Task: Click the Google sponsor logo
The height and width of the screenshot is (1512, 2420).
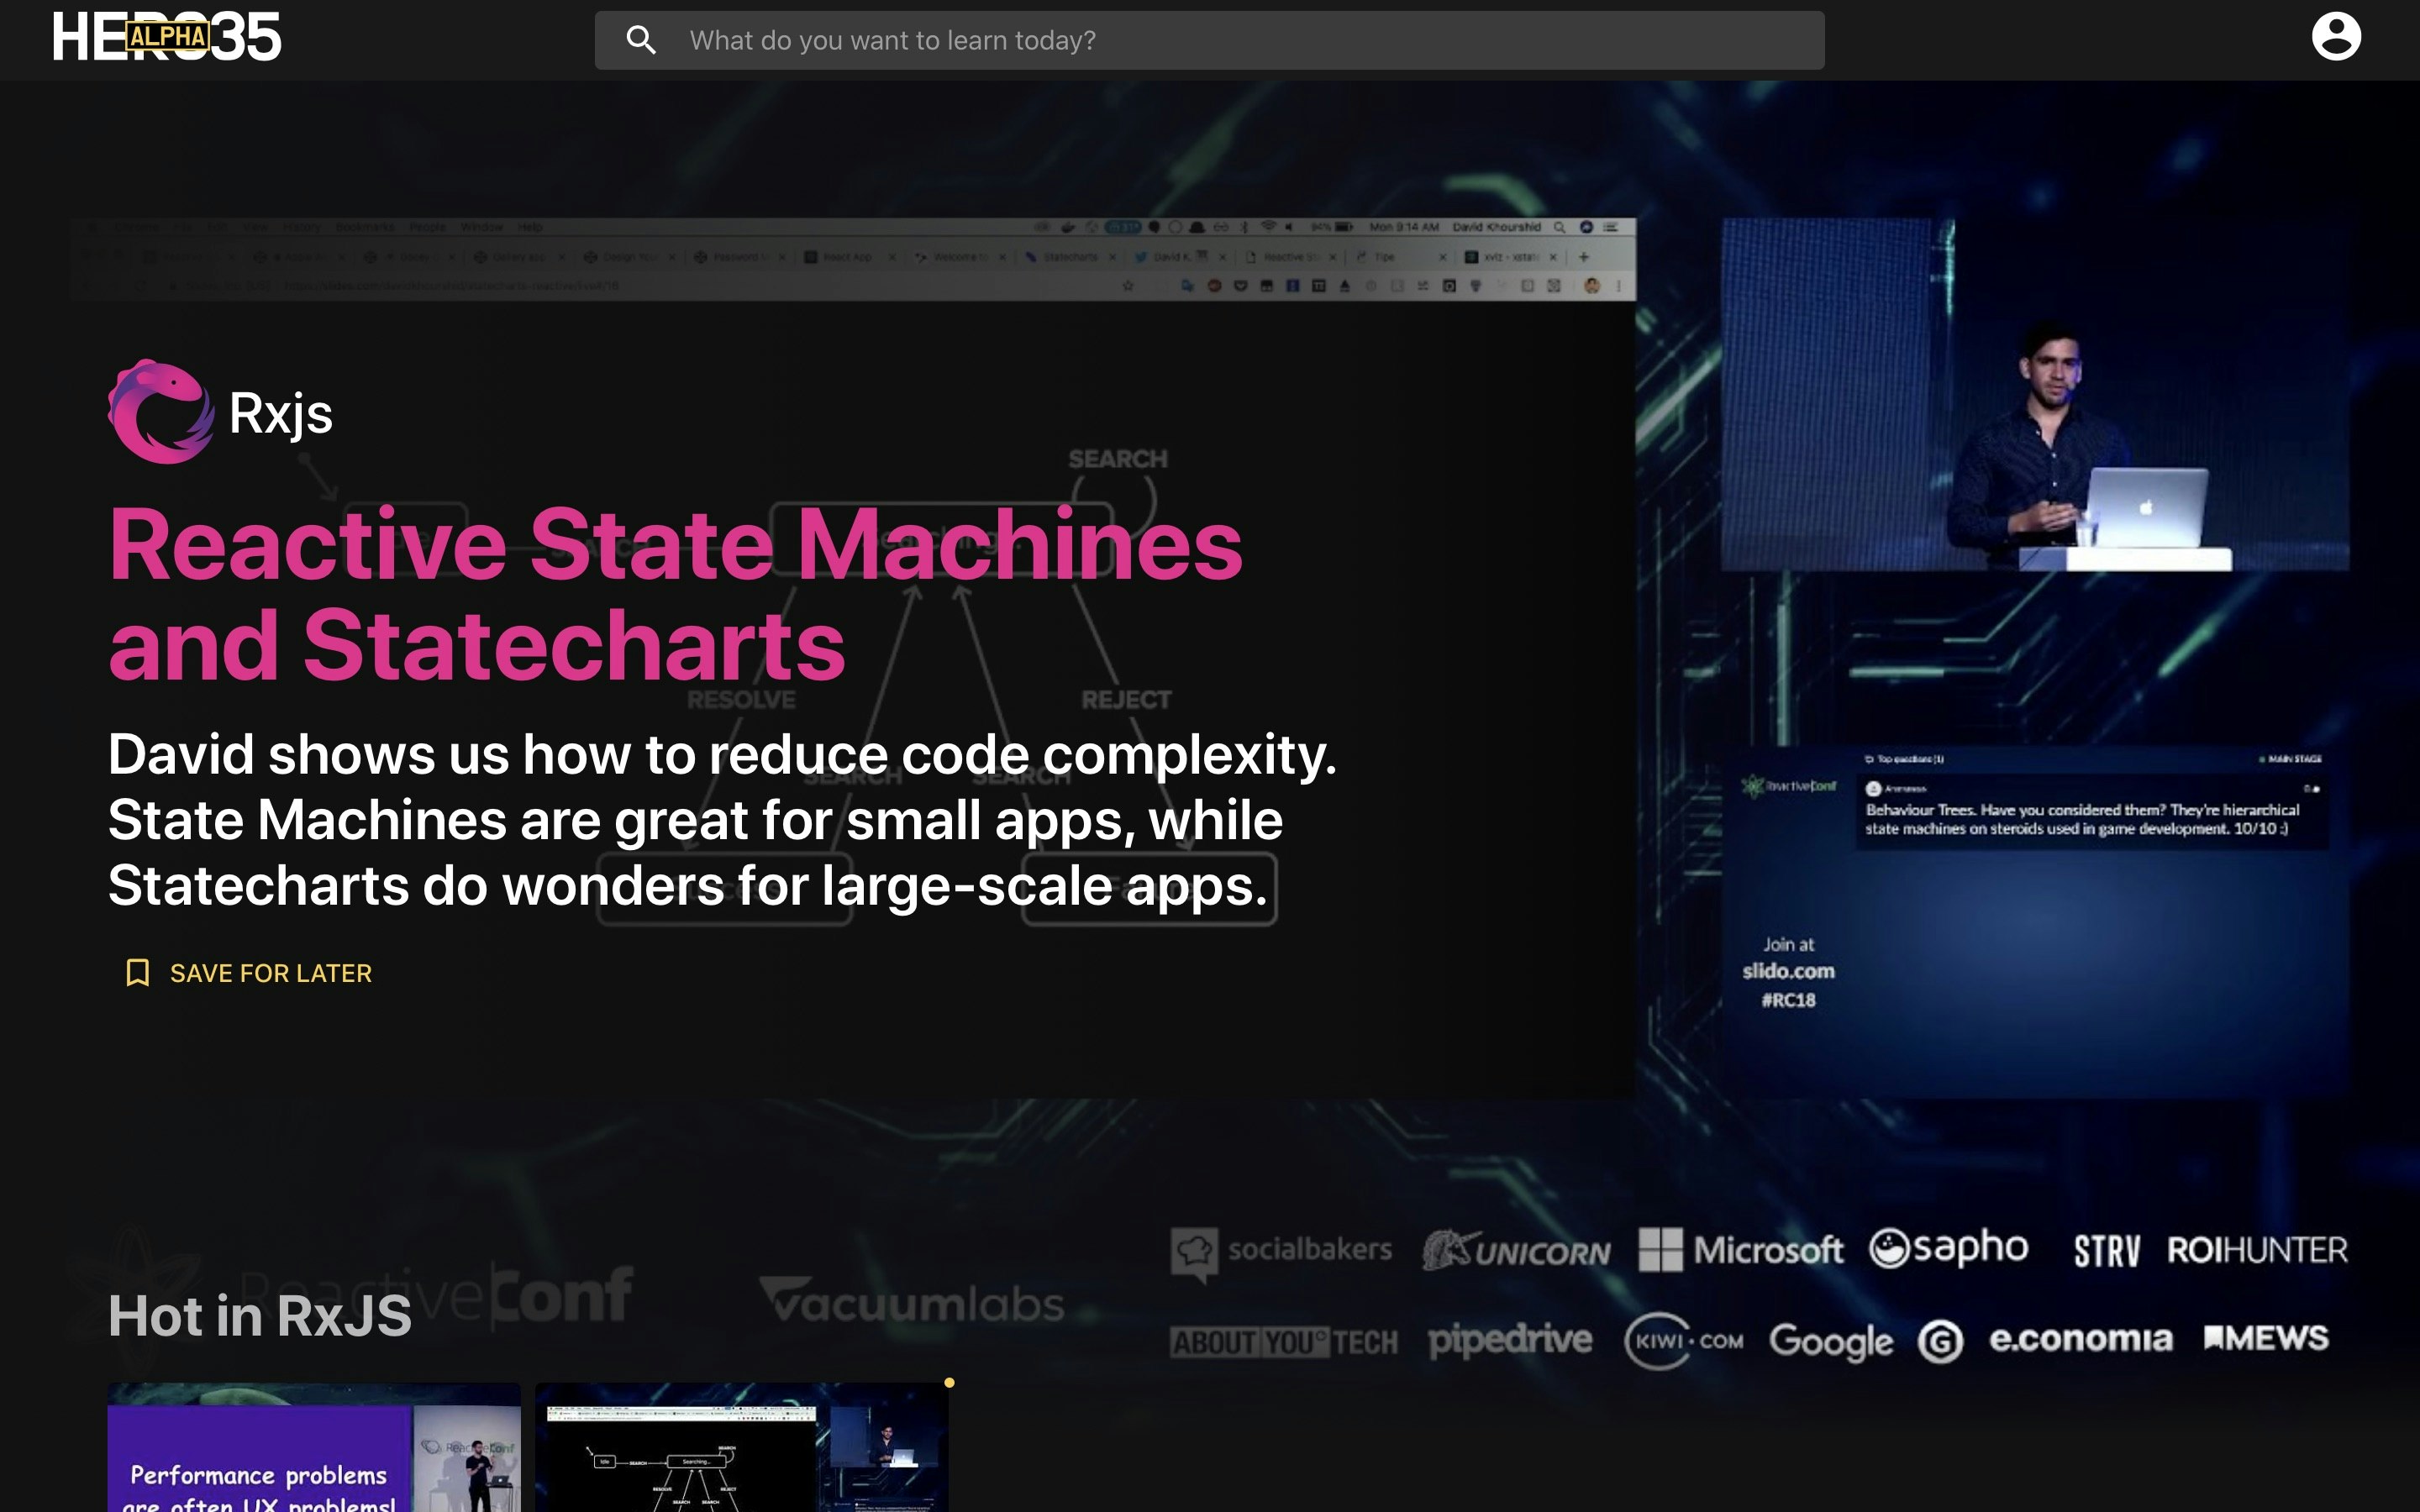Action: coord(1830,1341)
